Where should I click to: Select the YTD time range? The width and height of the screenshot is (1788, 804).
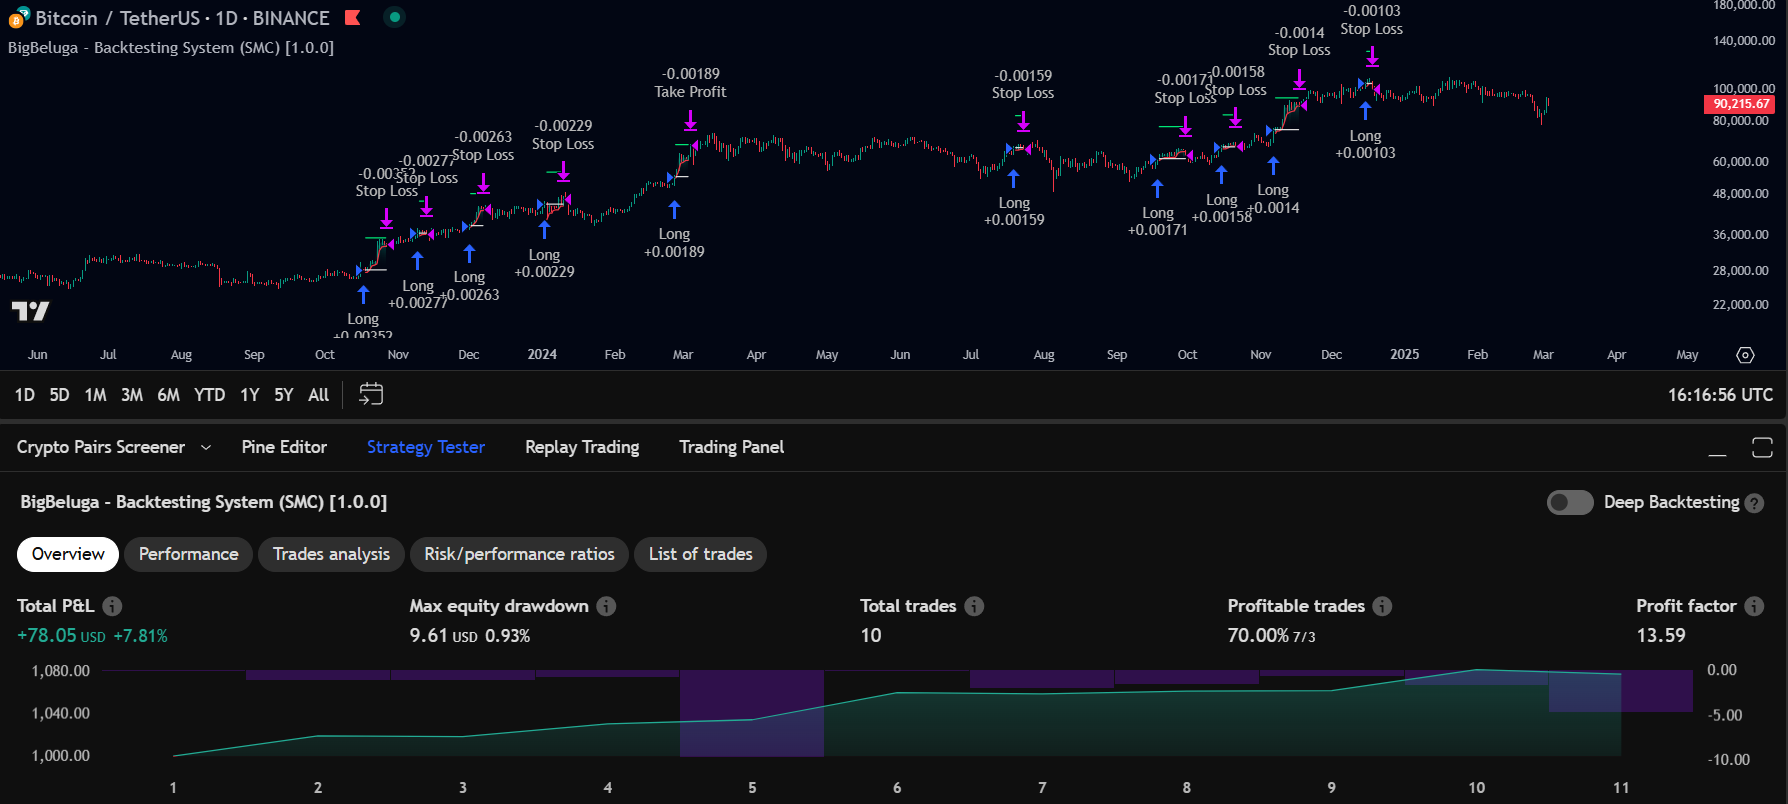pyautogui.click(x=209, y=395)
